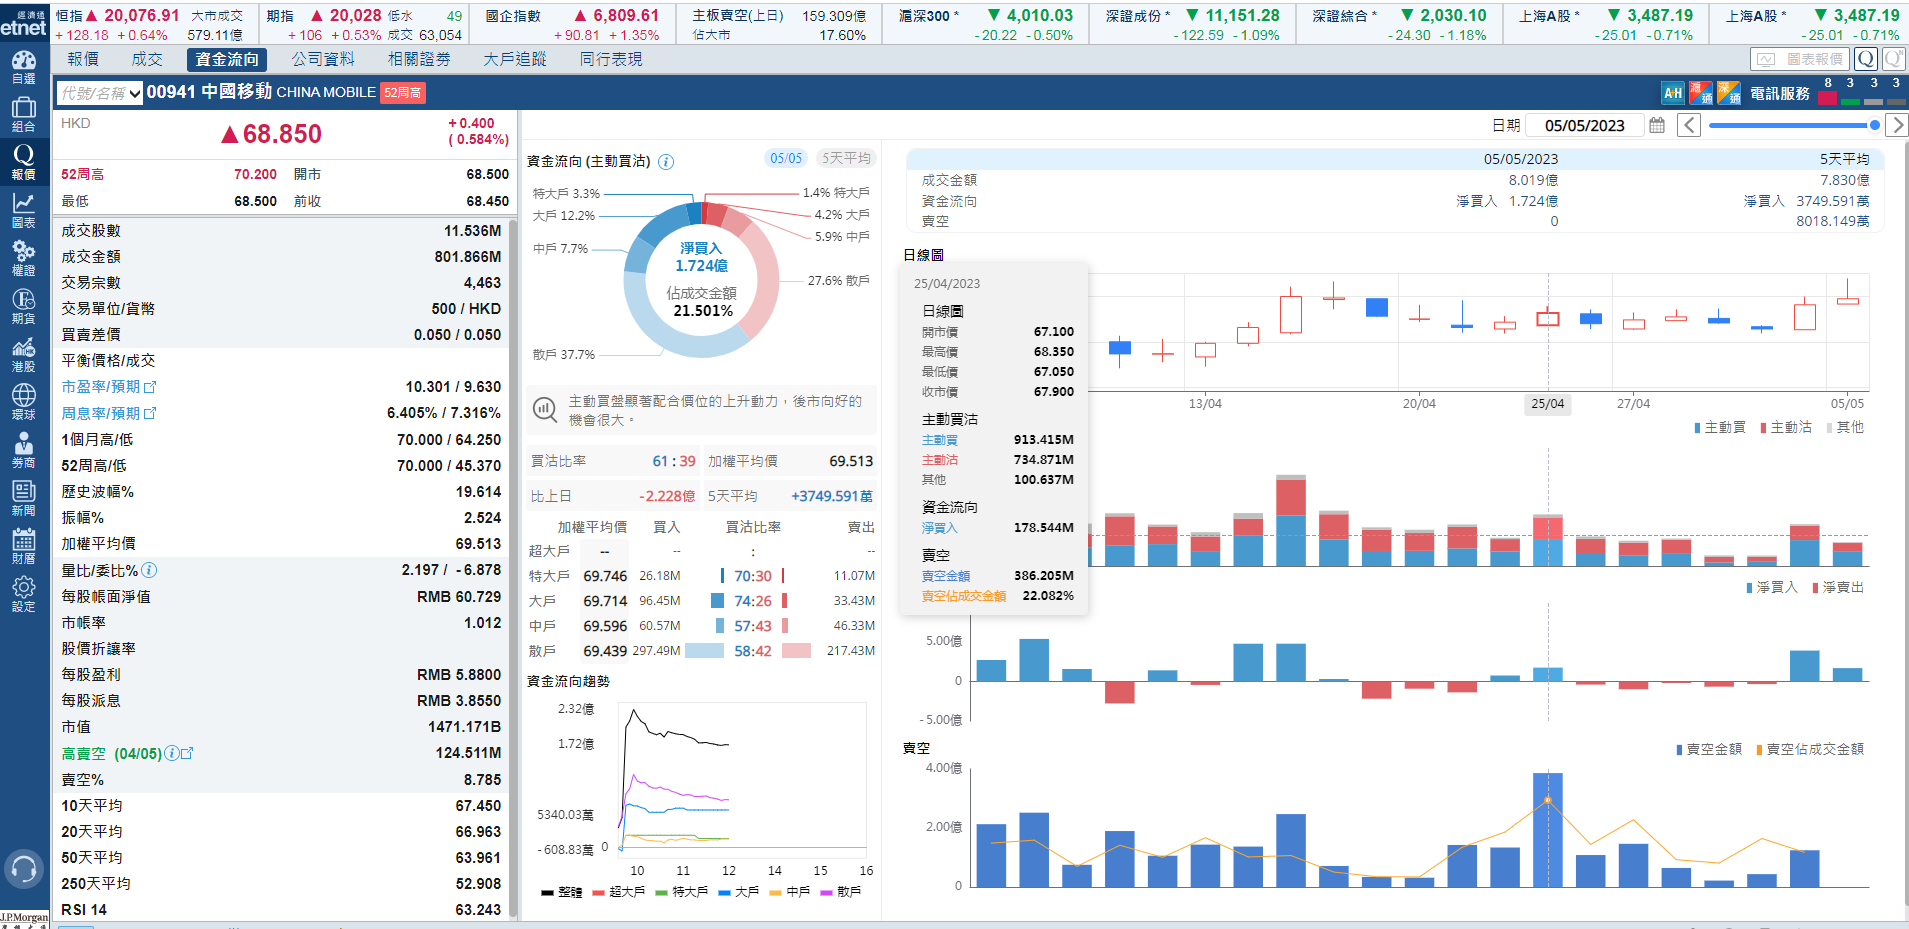Select the 05/05 fund flow toggle
The image size is (1909, 929).
click(786, 158)
